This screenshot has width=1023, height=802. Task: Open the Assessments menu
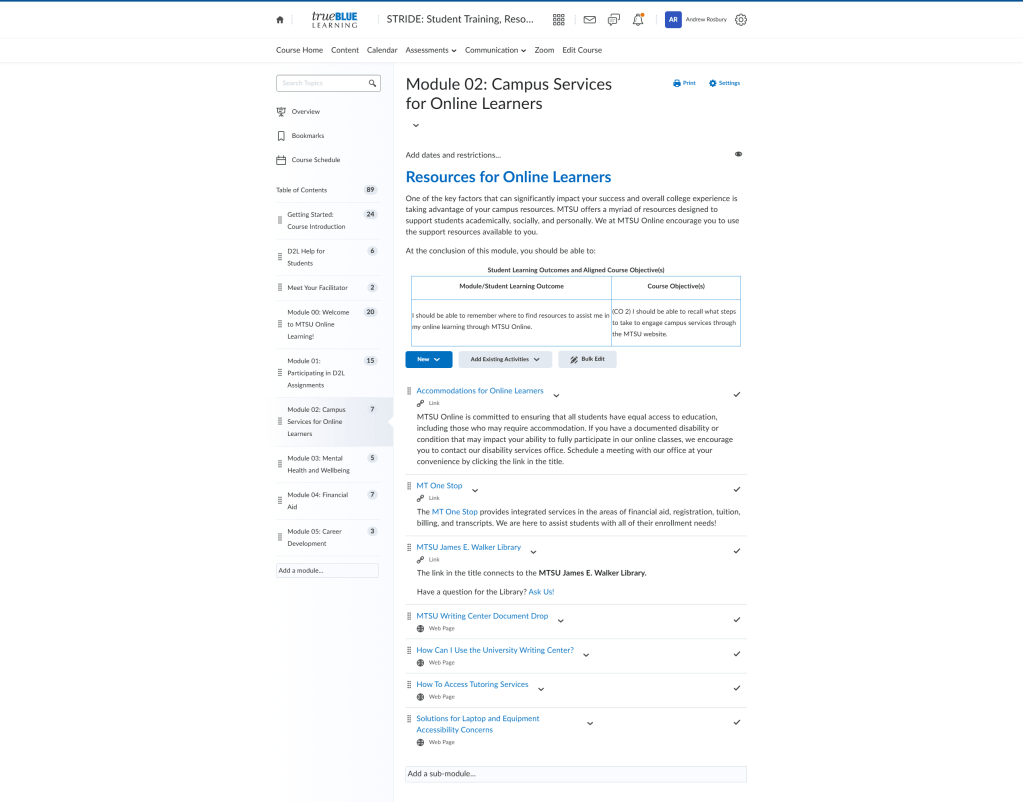[x=430, y=50]
